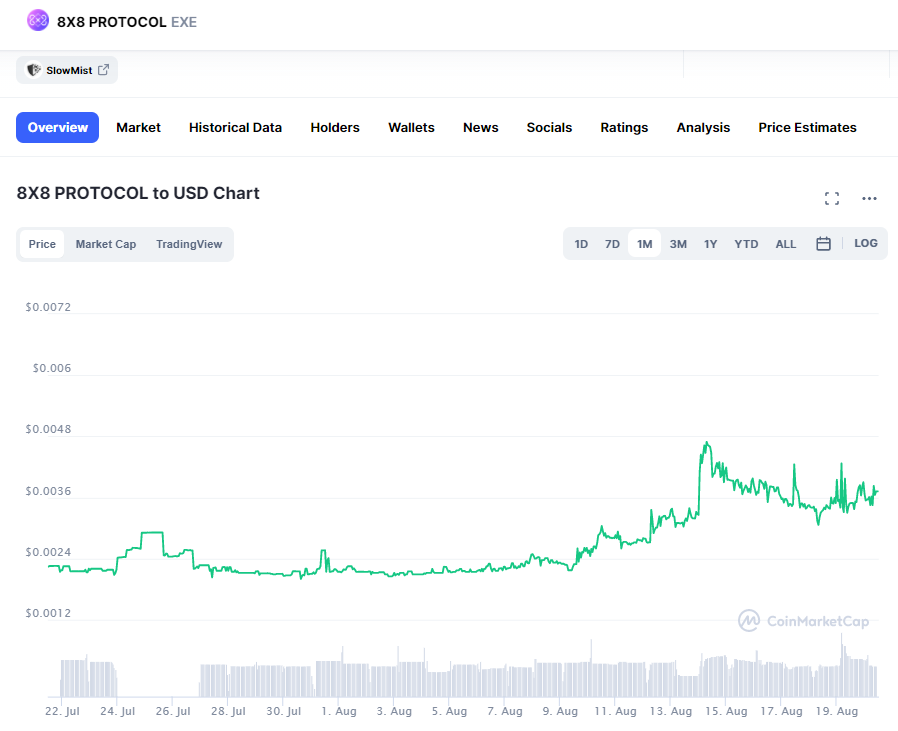Click the SlowMist shield logo icon

(34, 70)
